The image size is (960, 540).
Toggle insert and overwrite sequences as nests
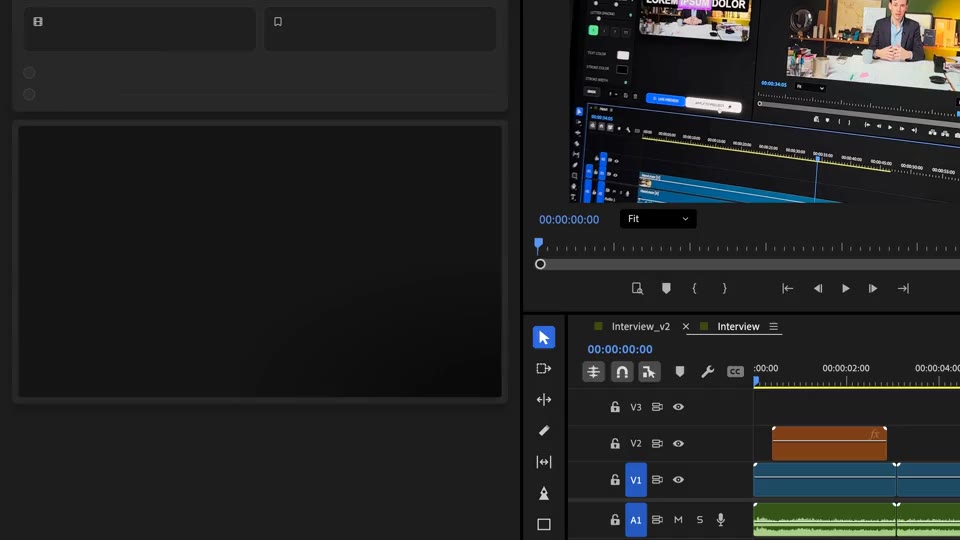(593, 372)
